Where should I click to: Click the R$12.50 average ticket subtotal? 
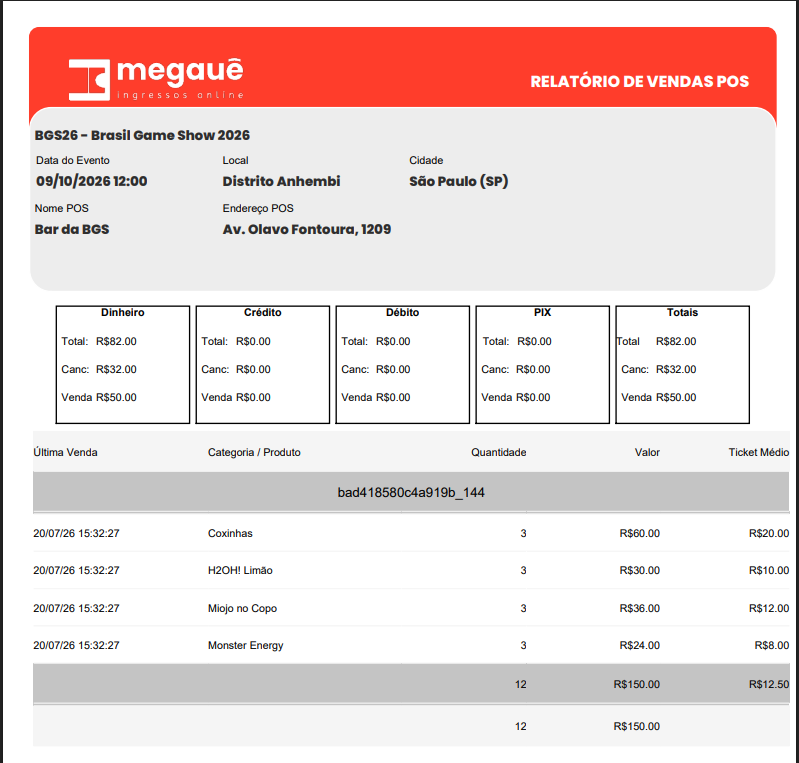pos(769,685)
